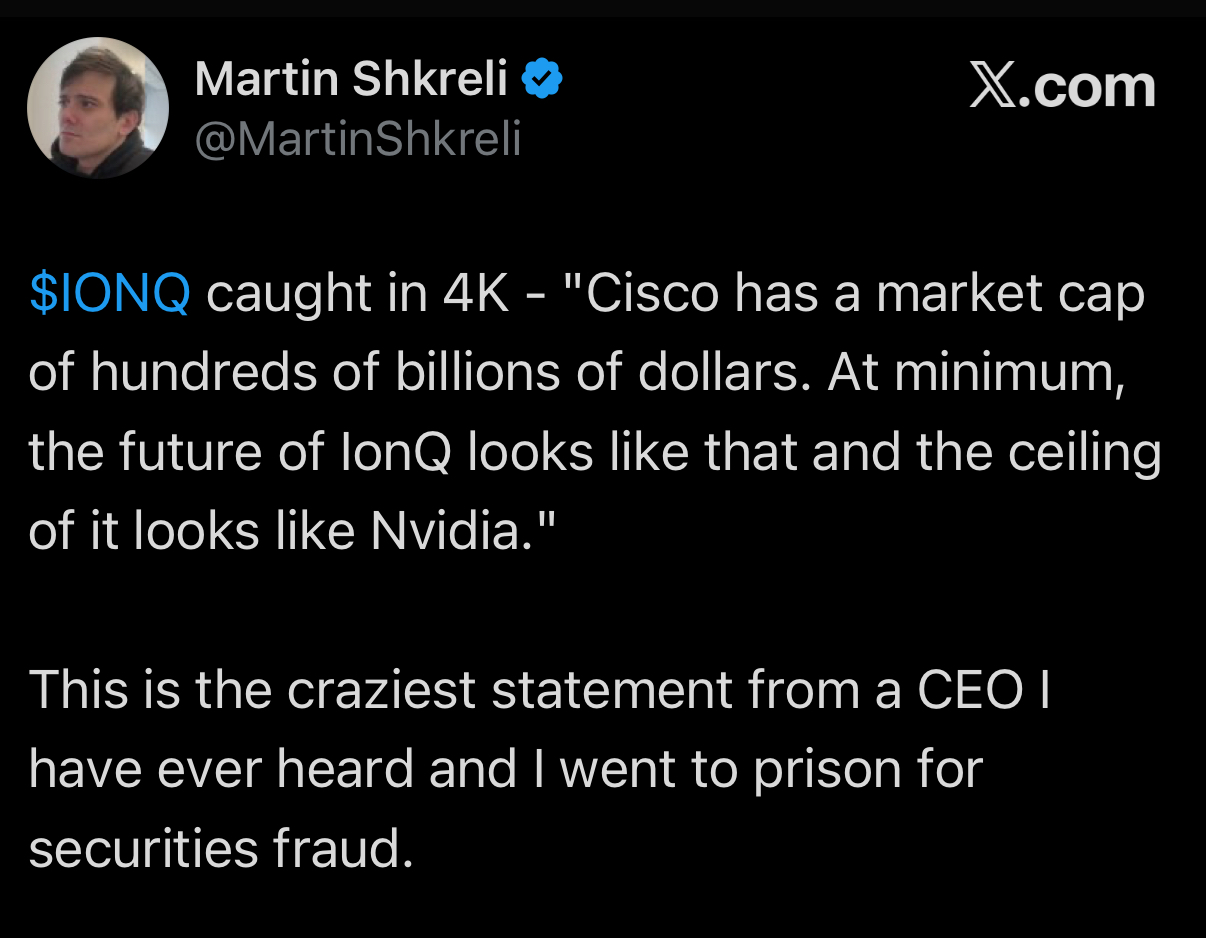Click the line starting "of hundreds of billions"

pos(576,373)
